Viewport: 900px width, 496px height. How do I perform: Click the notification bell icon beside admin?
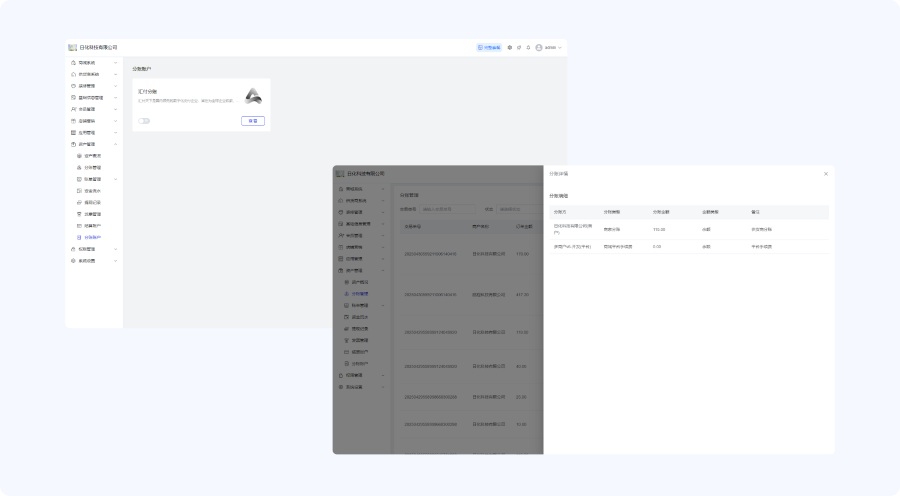click(528, 47)
